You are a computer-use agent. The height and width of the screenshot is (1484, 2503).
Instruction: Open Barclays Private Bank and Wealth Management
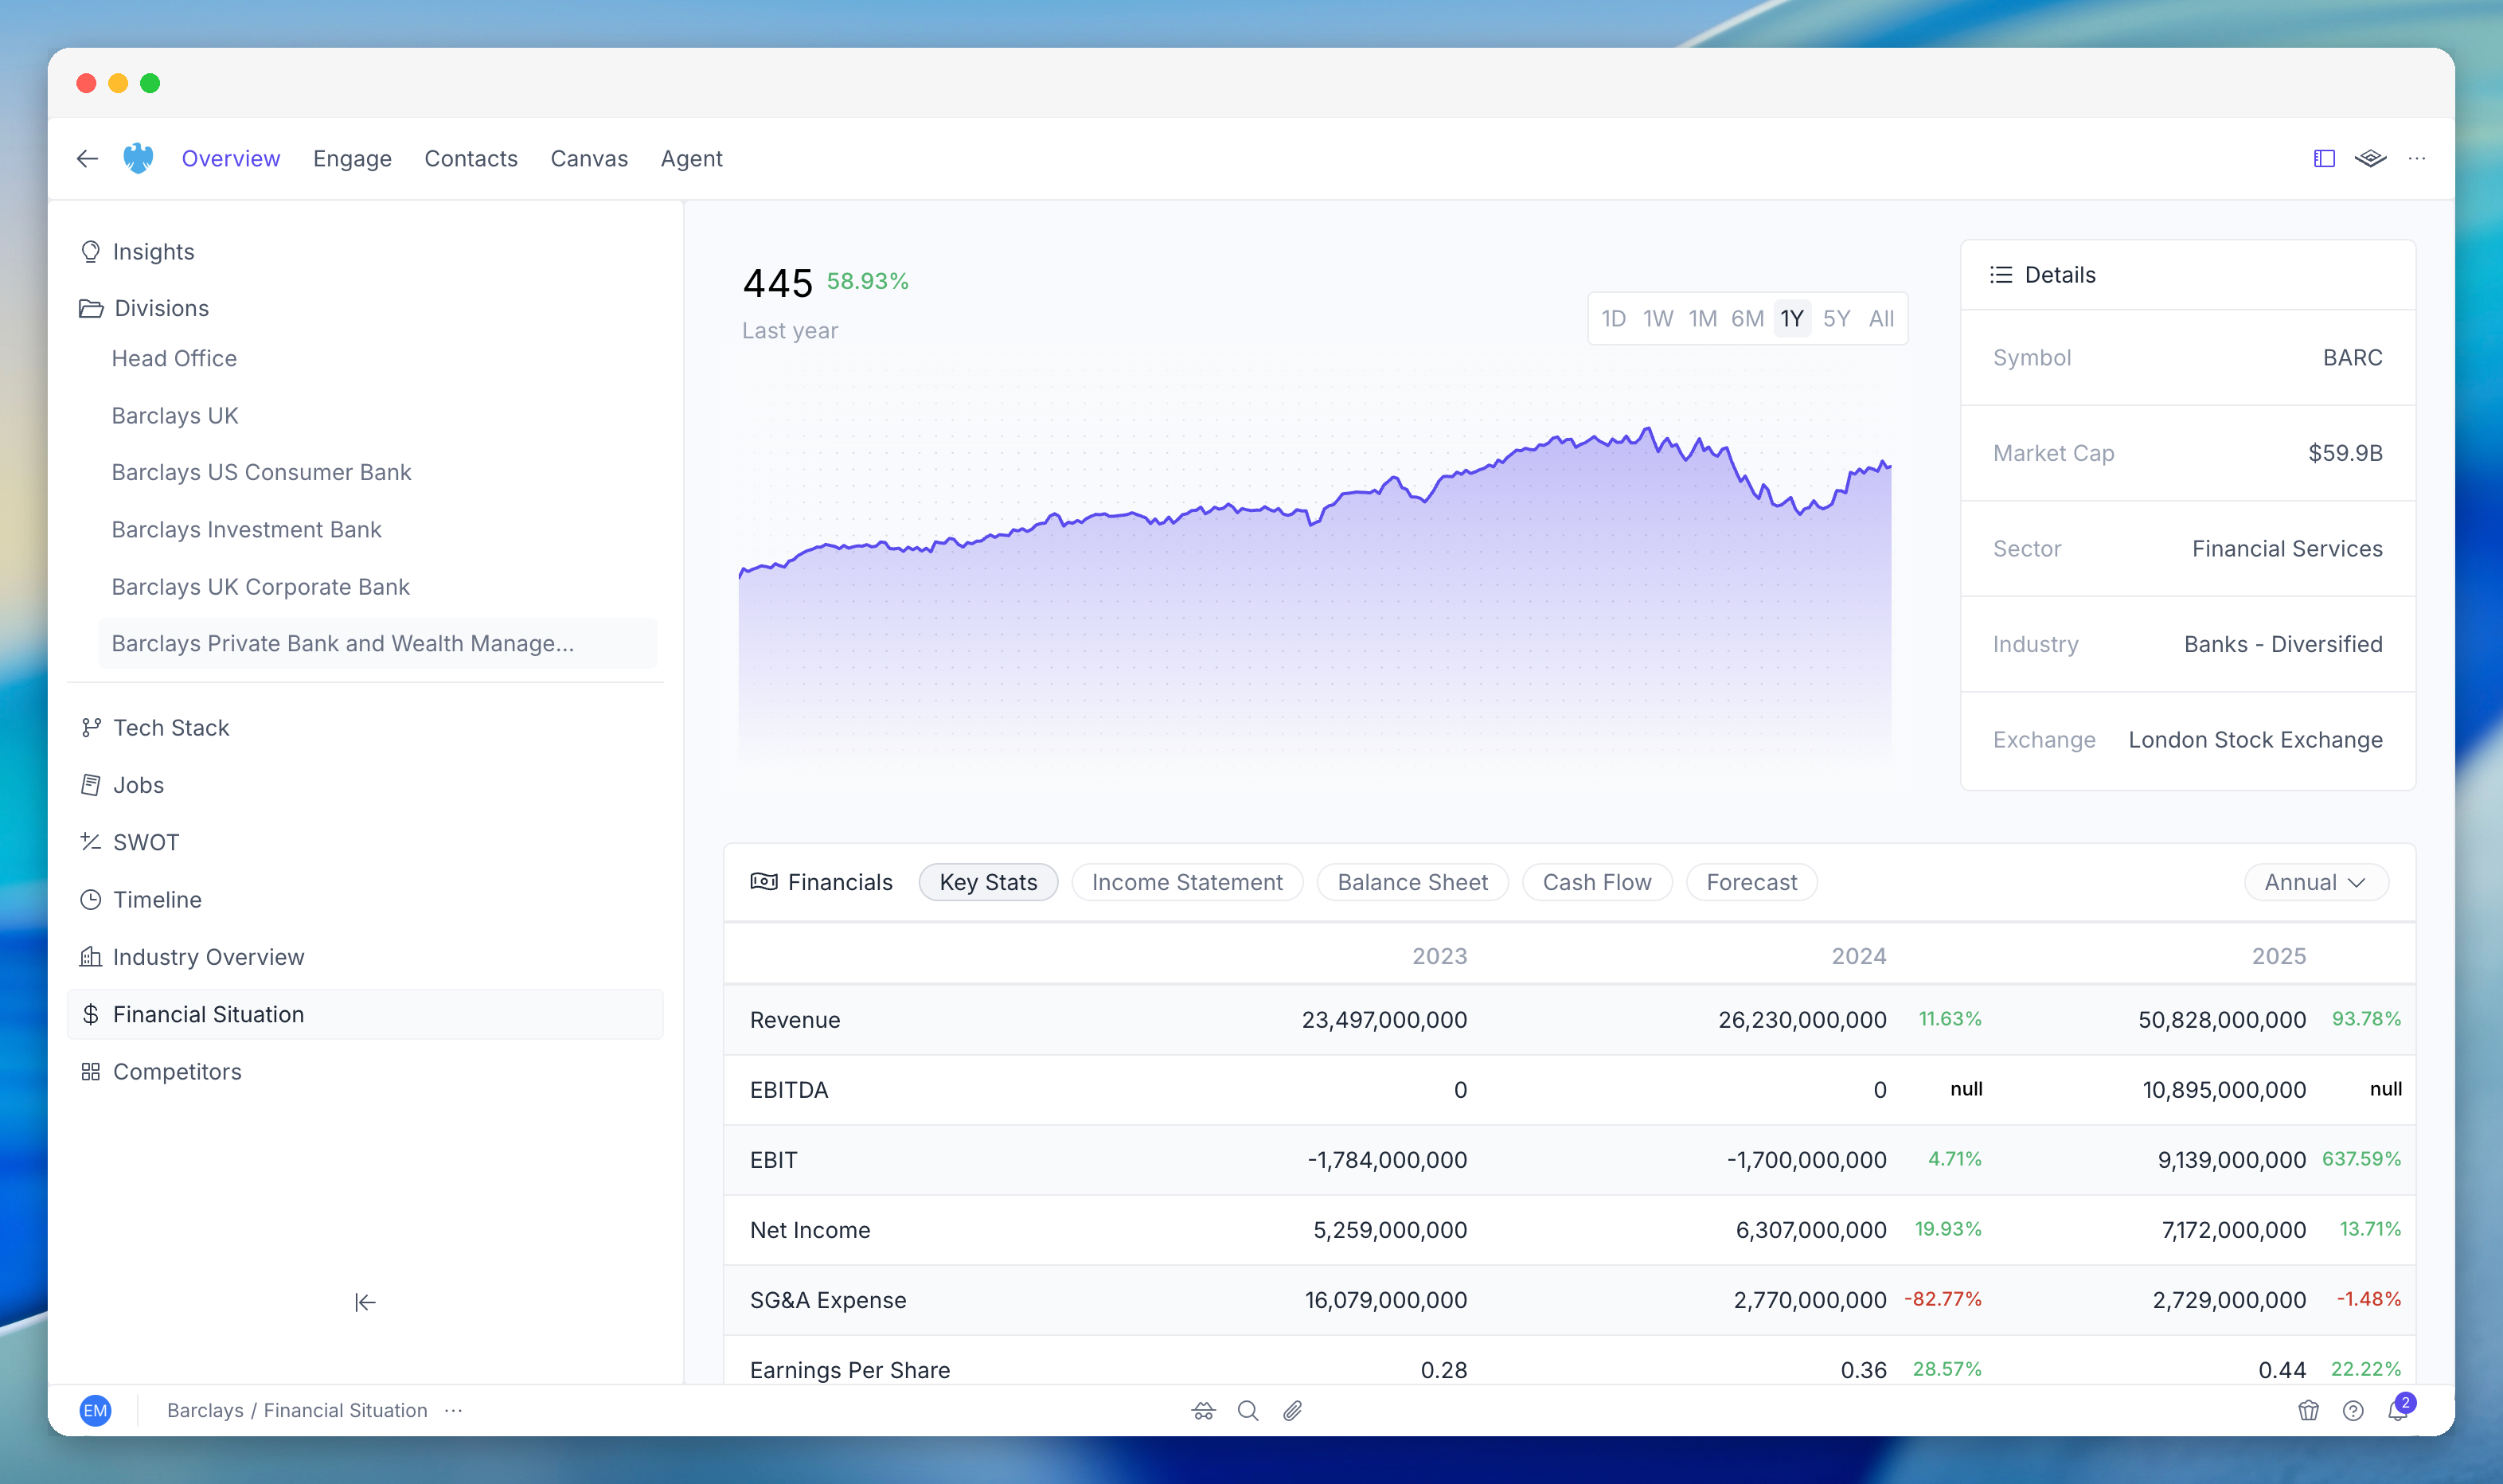[x=378, y=643]
